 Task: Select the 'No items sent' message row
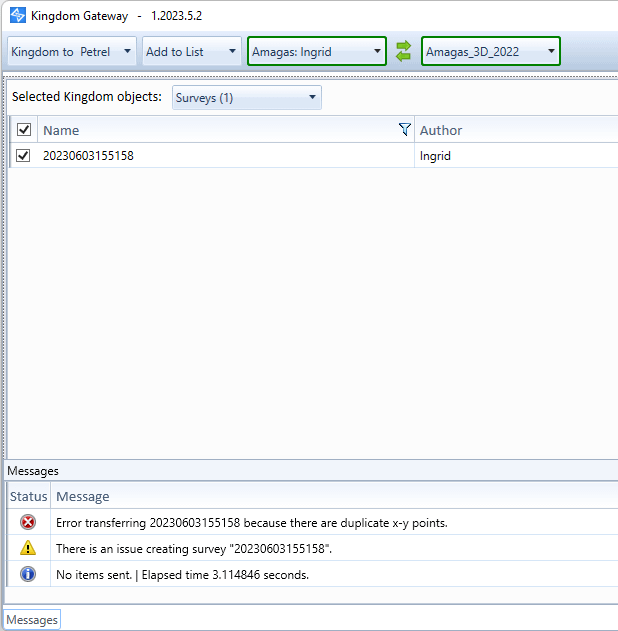[x=182, y=574]
